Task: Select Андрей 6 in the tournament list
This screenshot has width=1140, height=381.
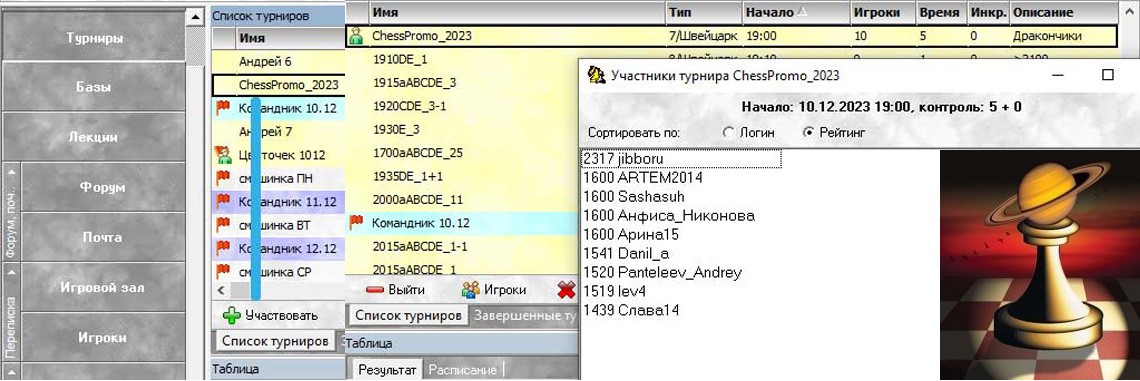Action: (278, 62)
